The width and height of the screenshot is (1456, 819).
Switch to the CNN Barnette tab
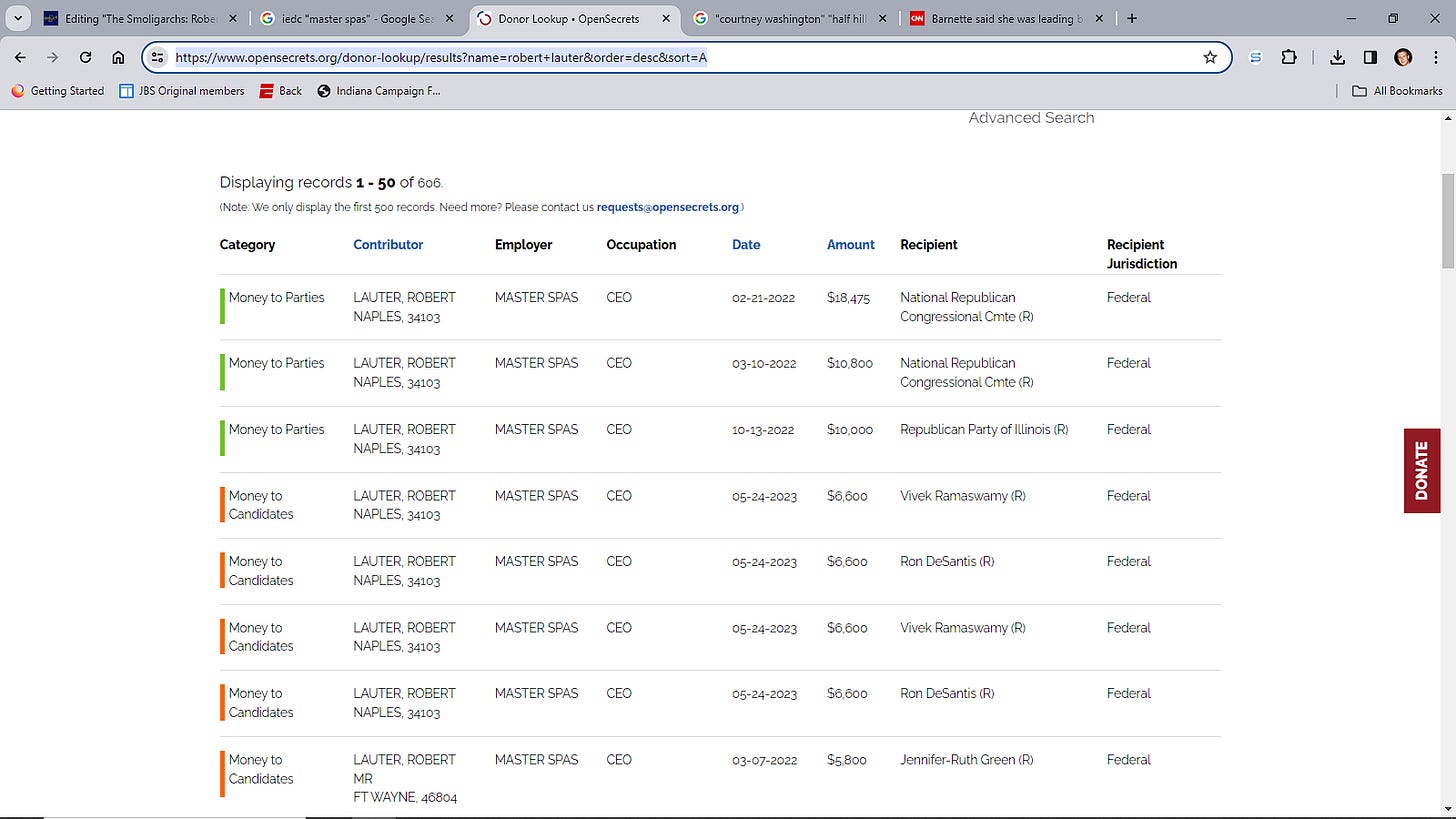(x=1006, y=18)
